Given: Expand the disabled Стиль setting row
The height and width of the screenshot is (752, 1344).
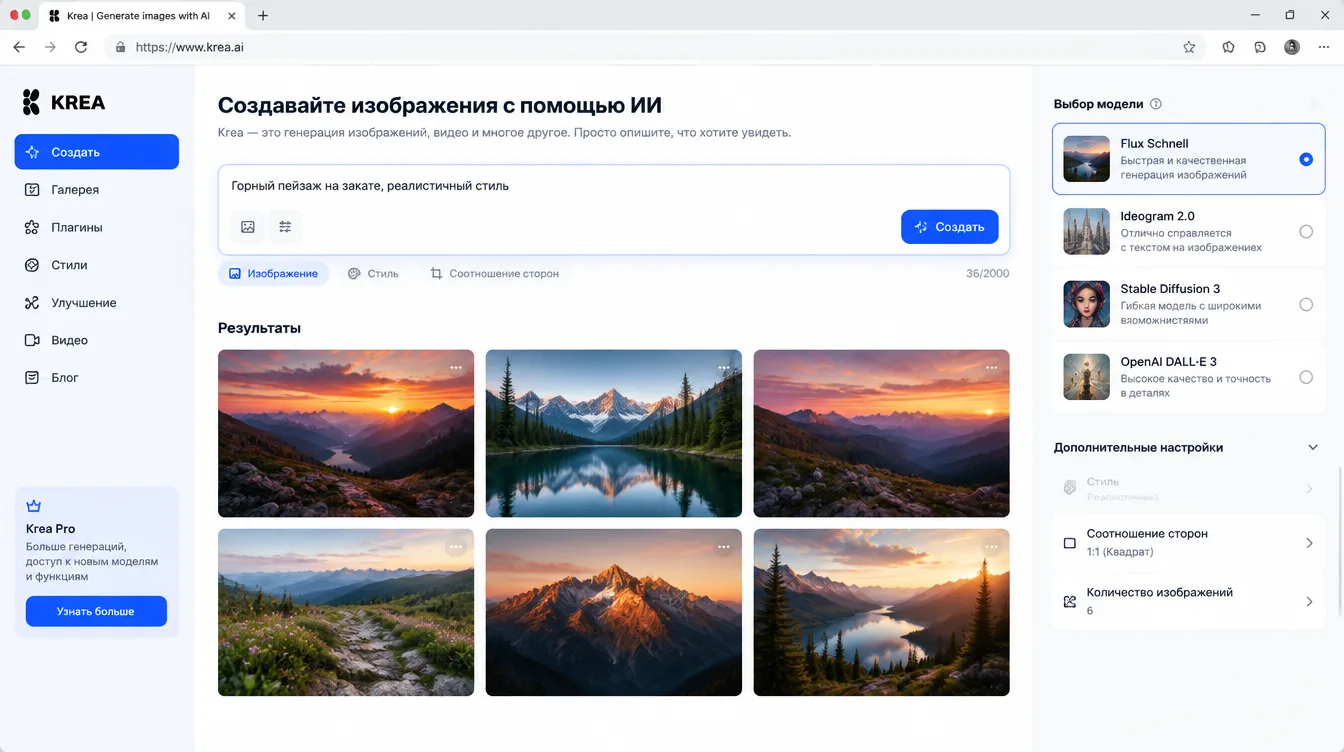Looking at the screenshot, I should click(x=1189, y=489).
